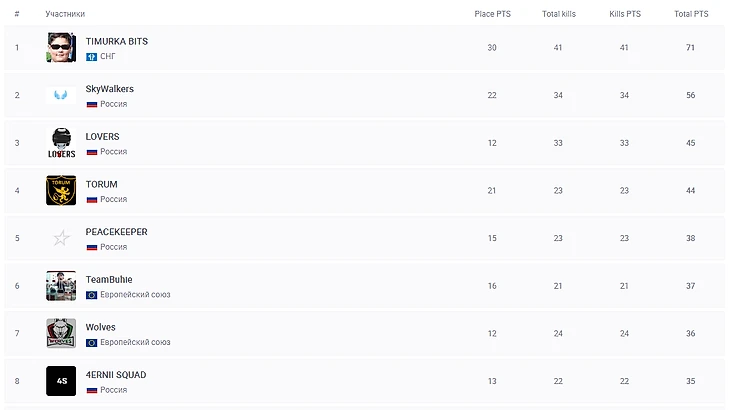Sort by Place PTS column header
The image size is (730, 410).
491,14
